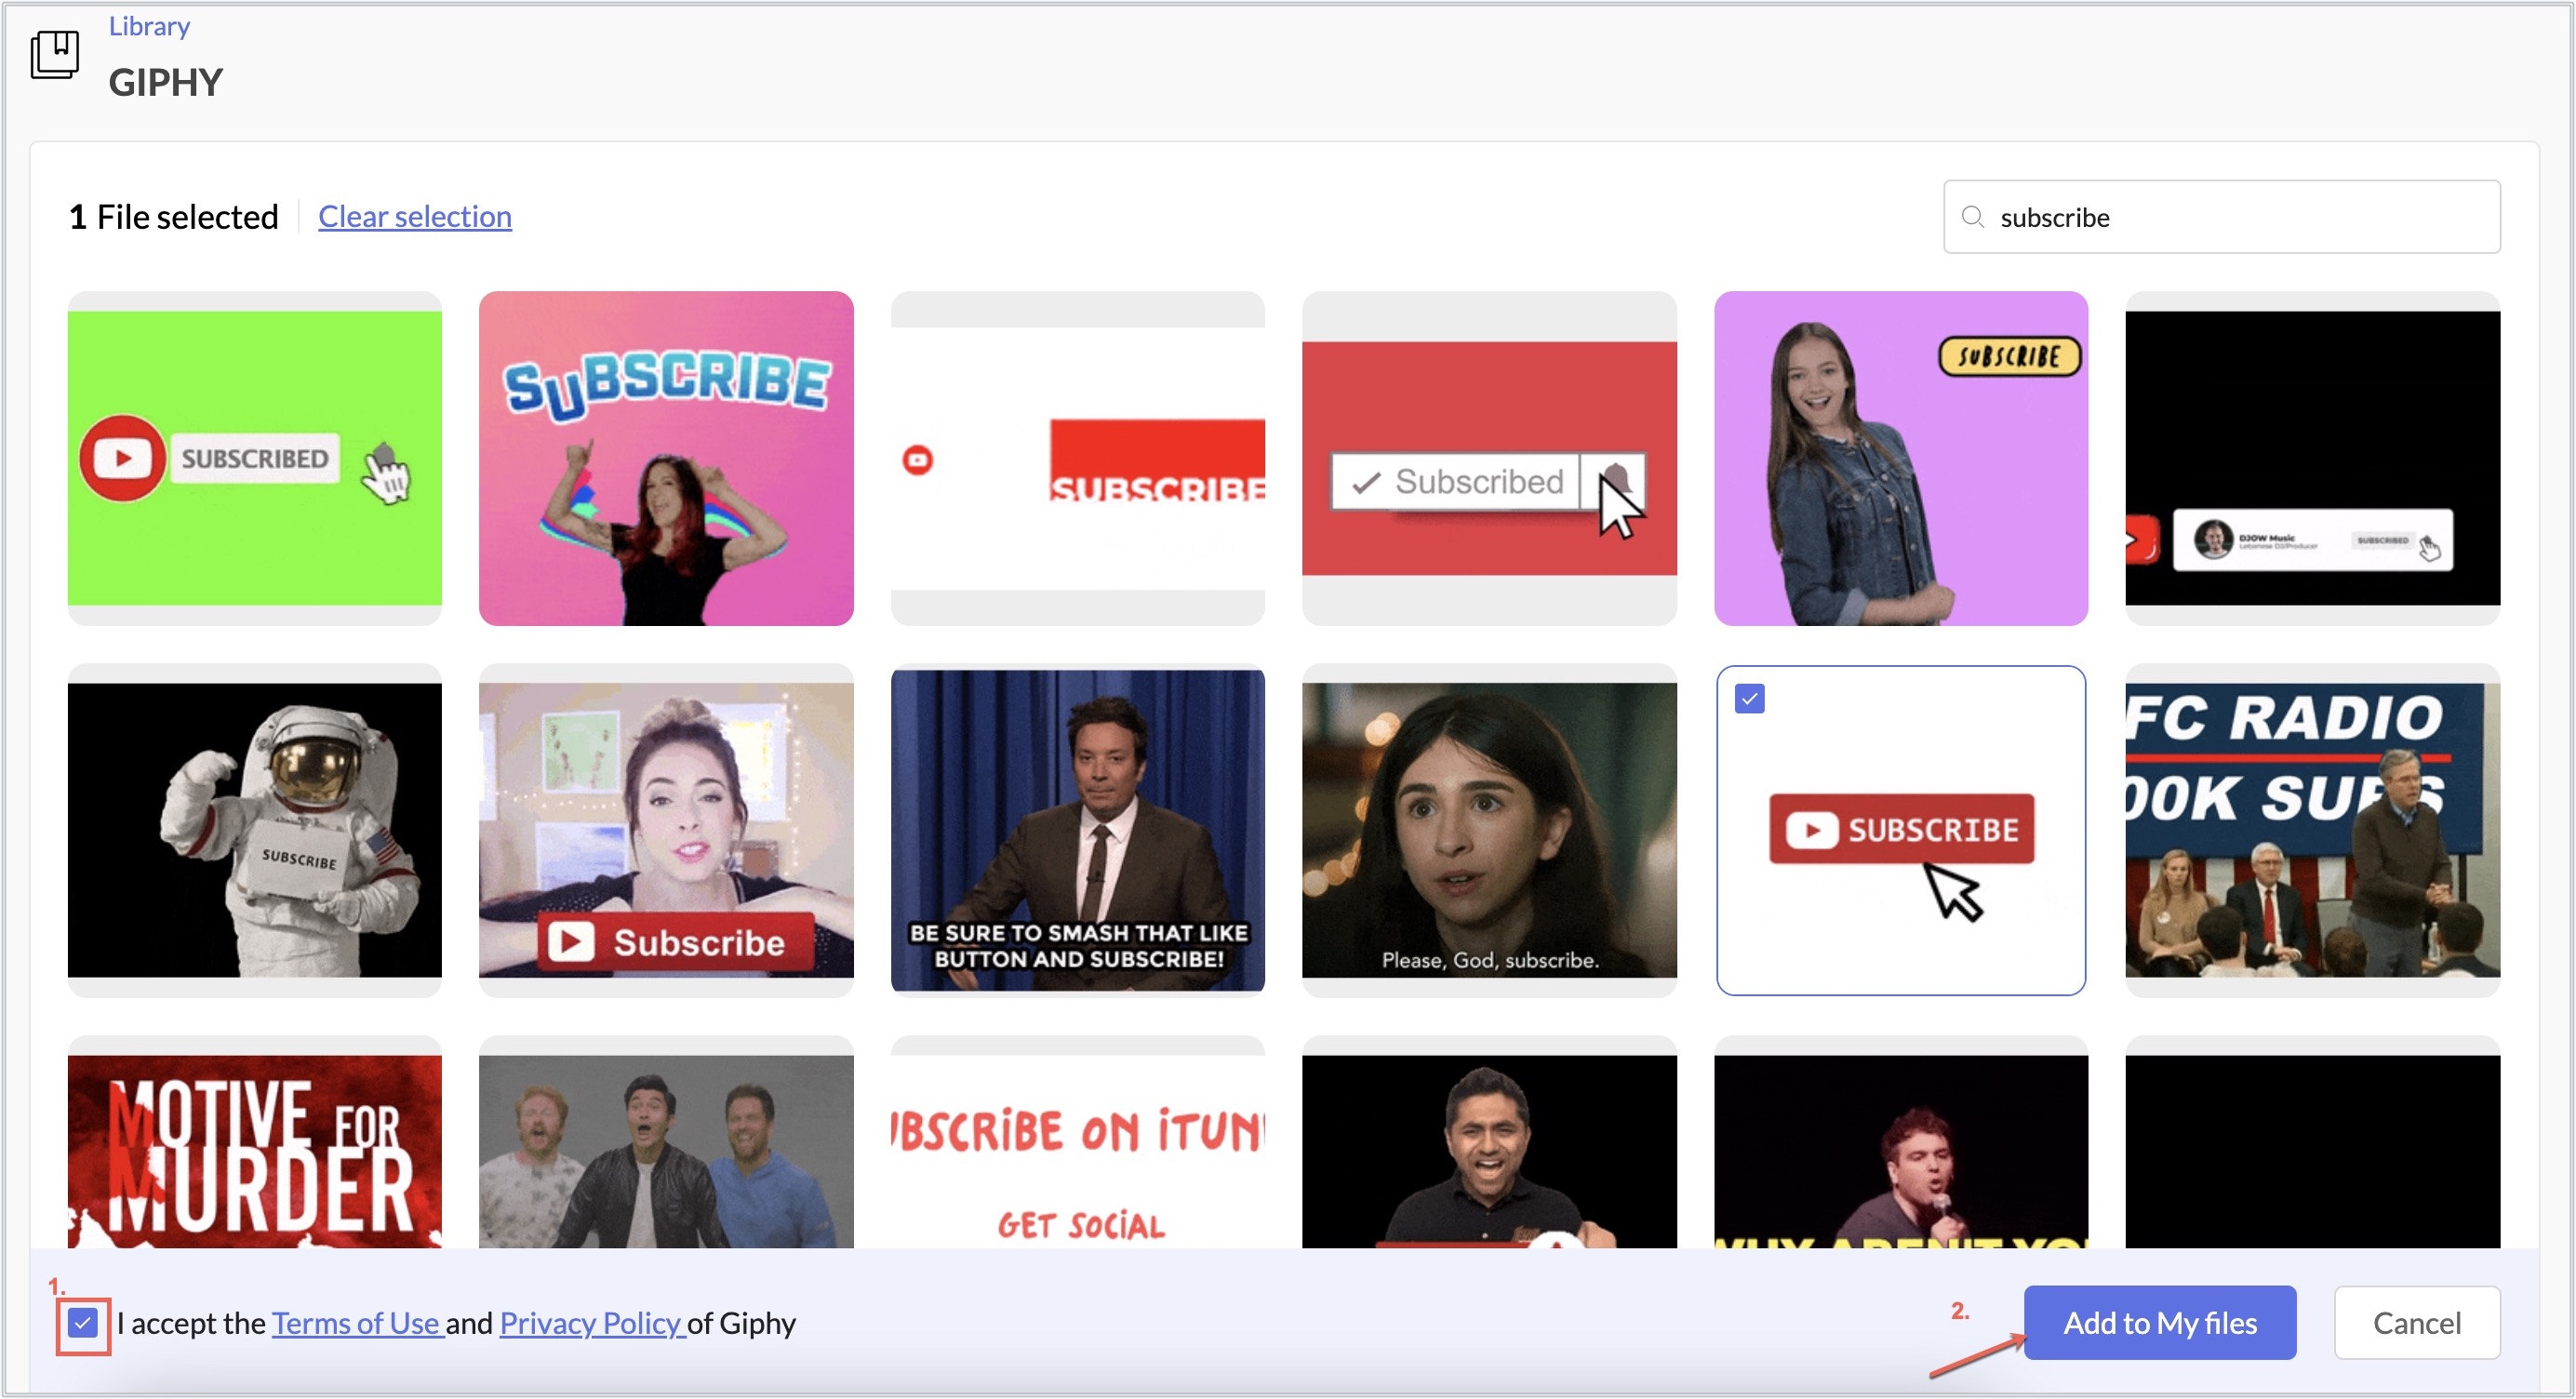
Task: Cancel the GIPHY file selection
Action: click(2416, 1322)
